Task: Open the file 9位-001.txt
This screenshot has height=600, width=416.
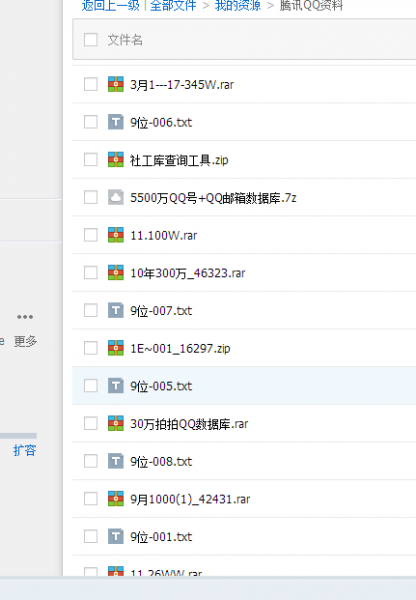Action: tap(161, 537)
